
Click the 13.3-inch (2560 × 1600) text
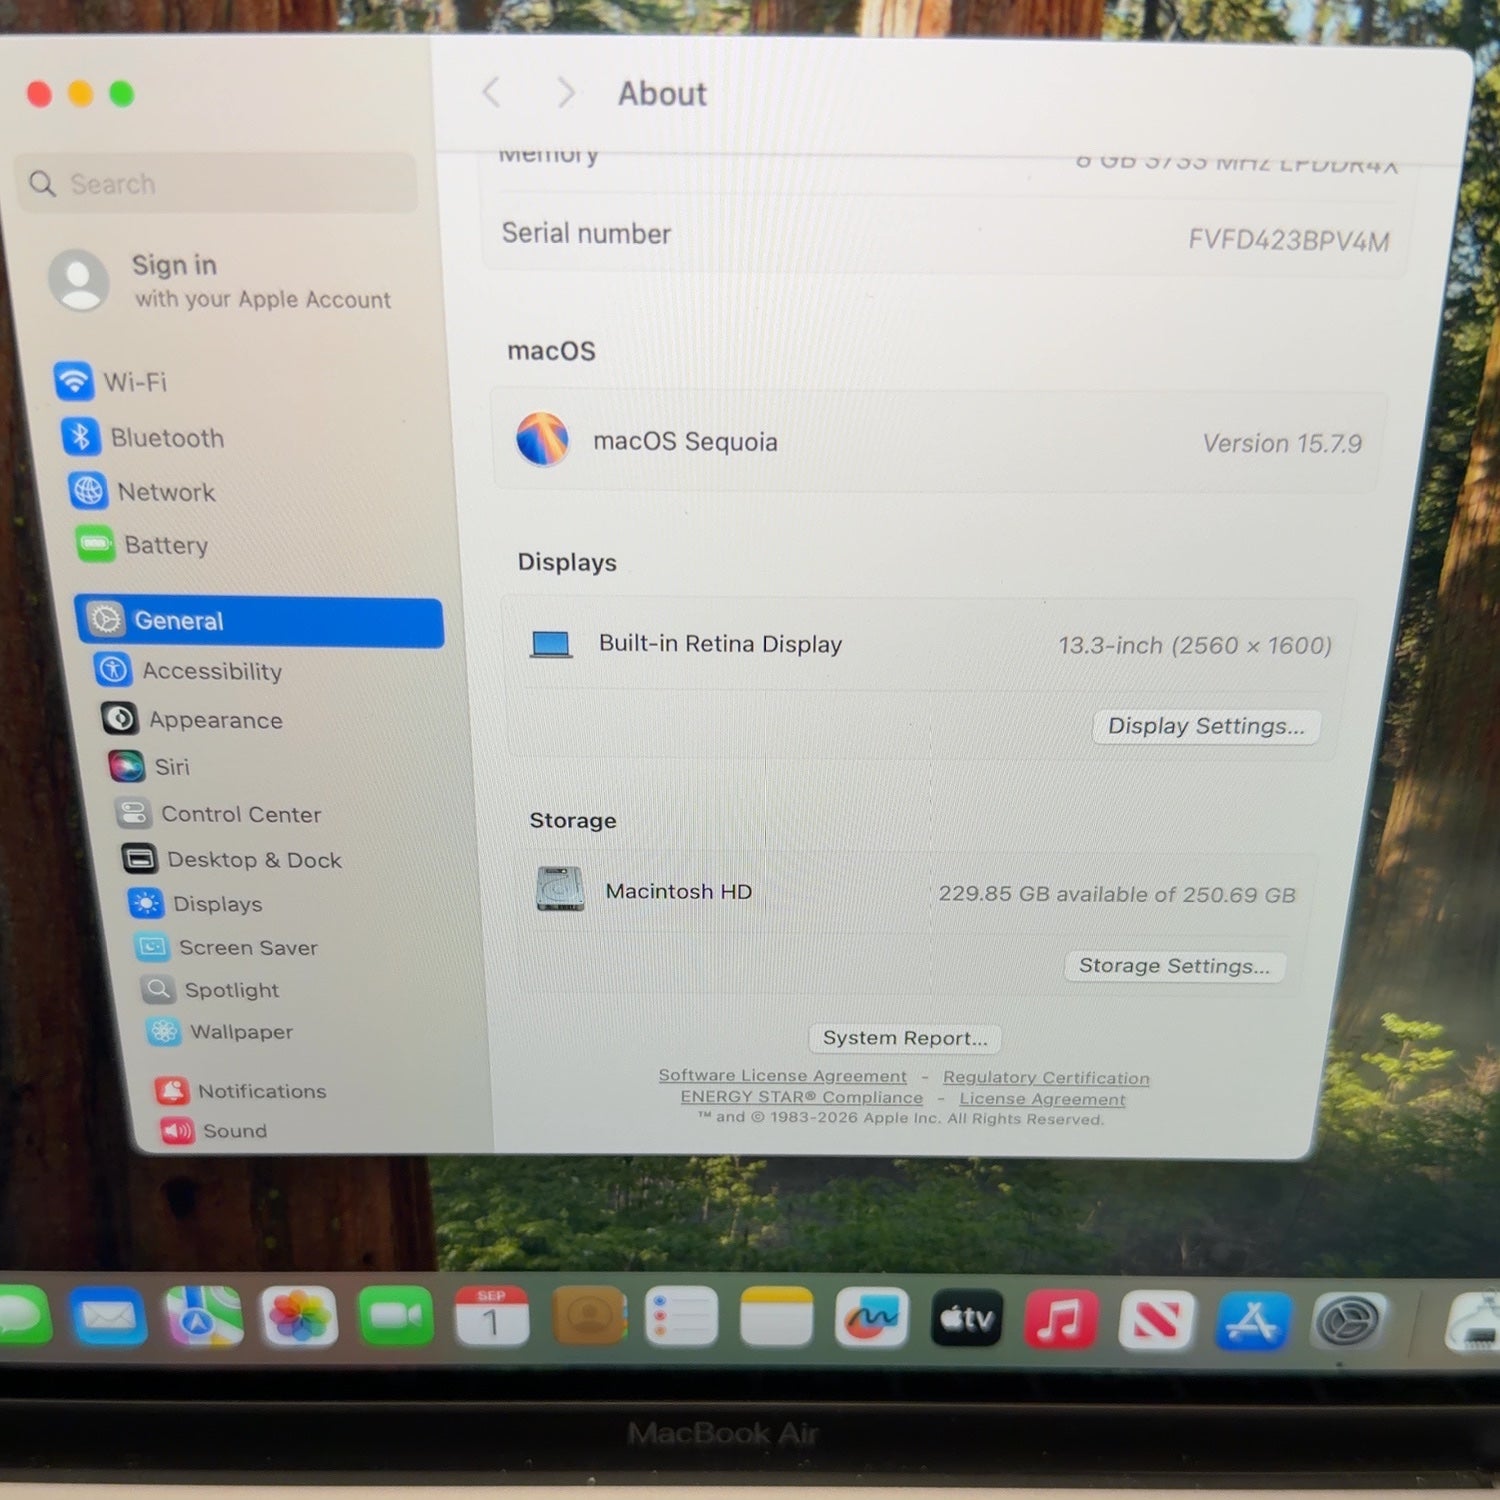coord(1195,645)
